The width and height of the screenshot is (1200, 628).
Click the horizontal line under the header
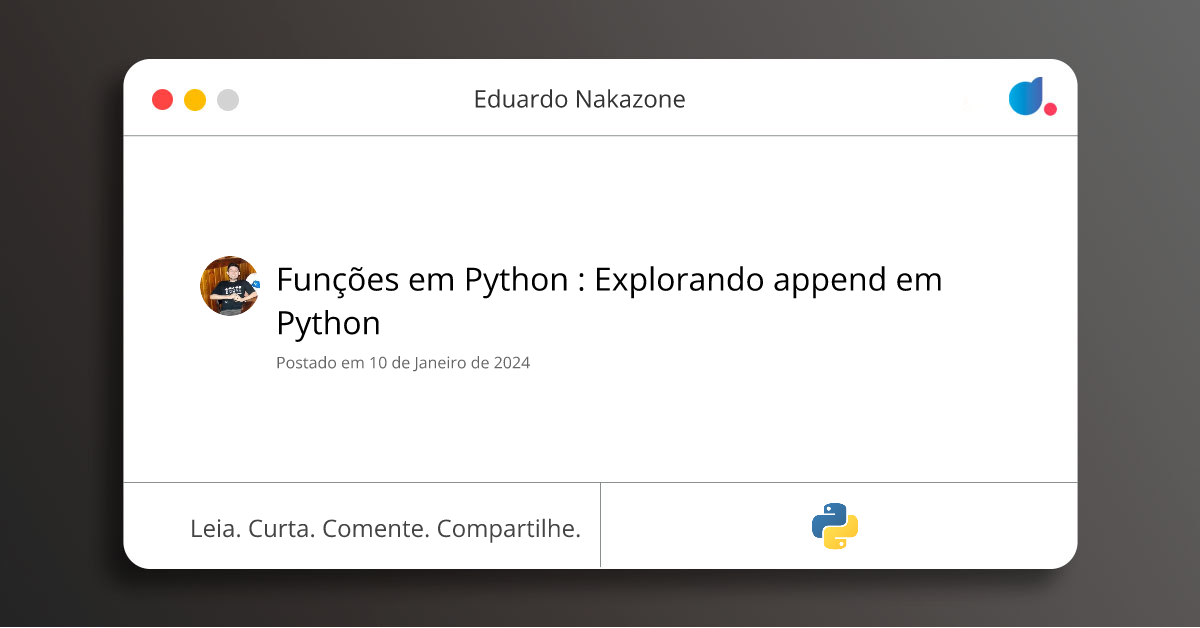tap(600, 135)
